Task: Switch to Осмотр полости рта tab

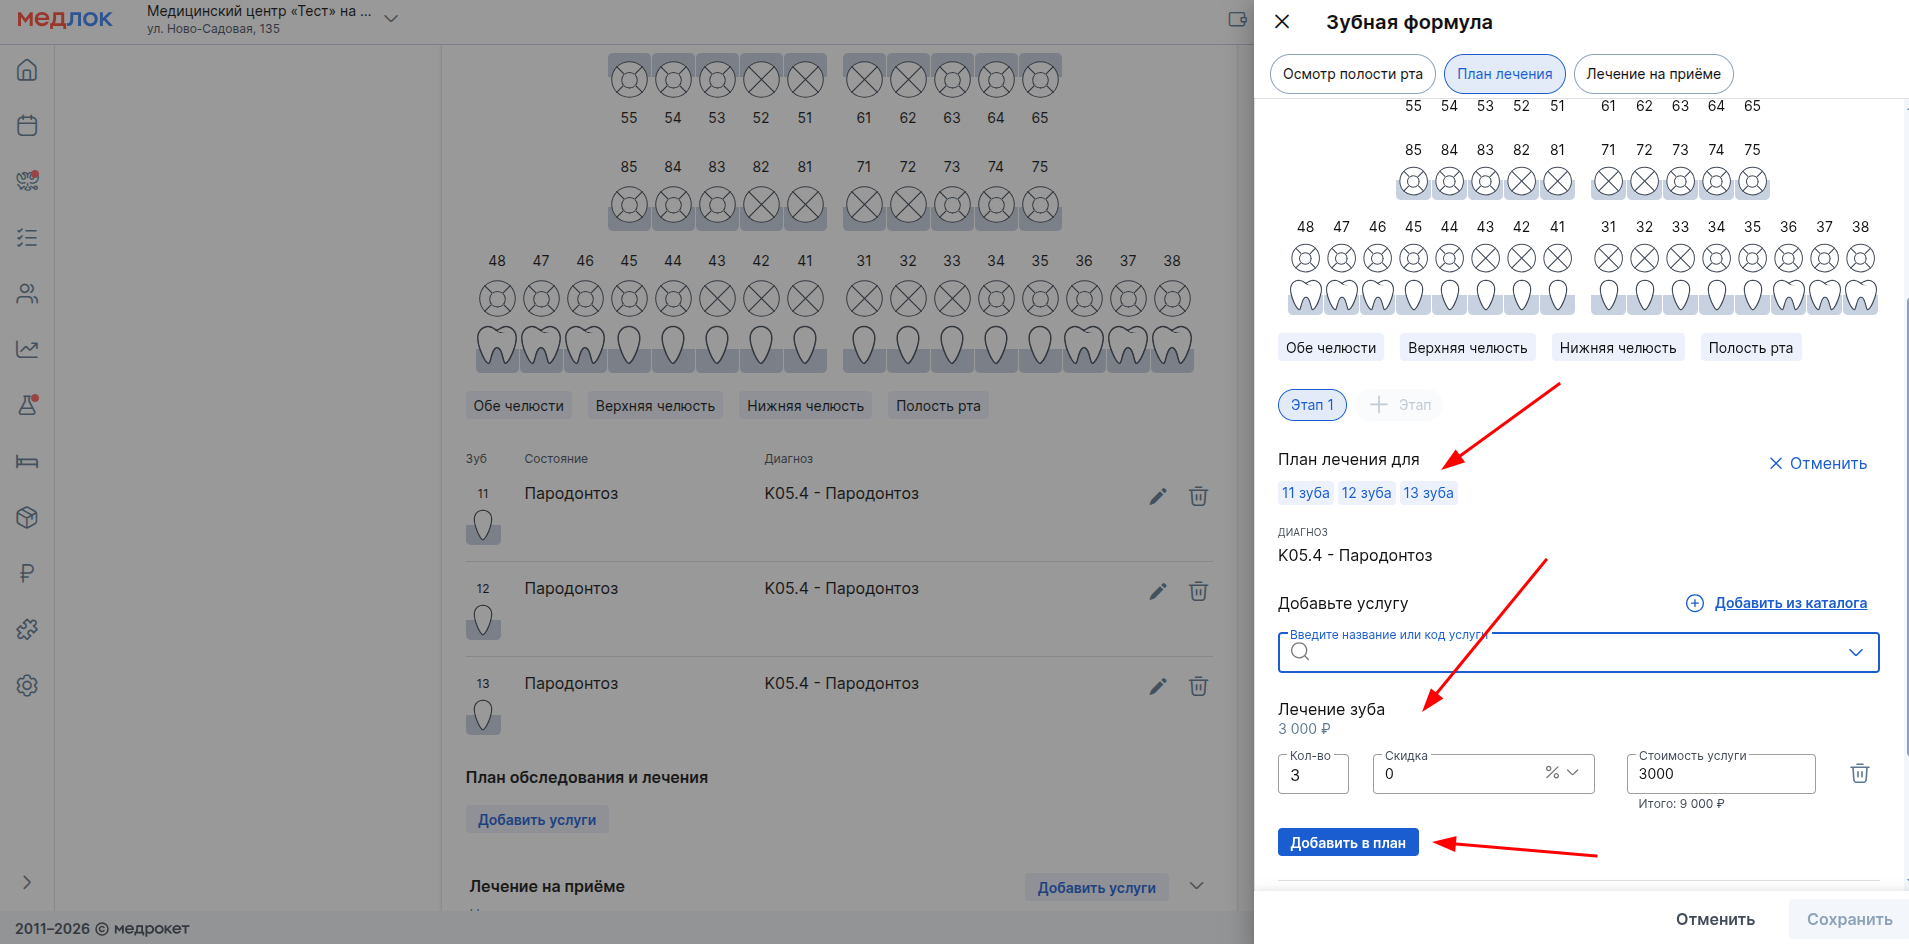Action: pos(1352,74)
